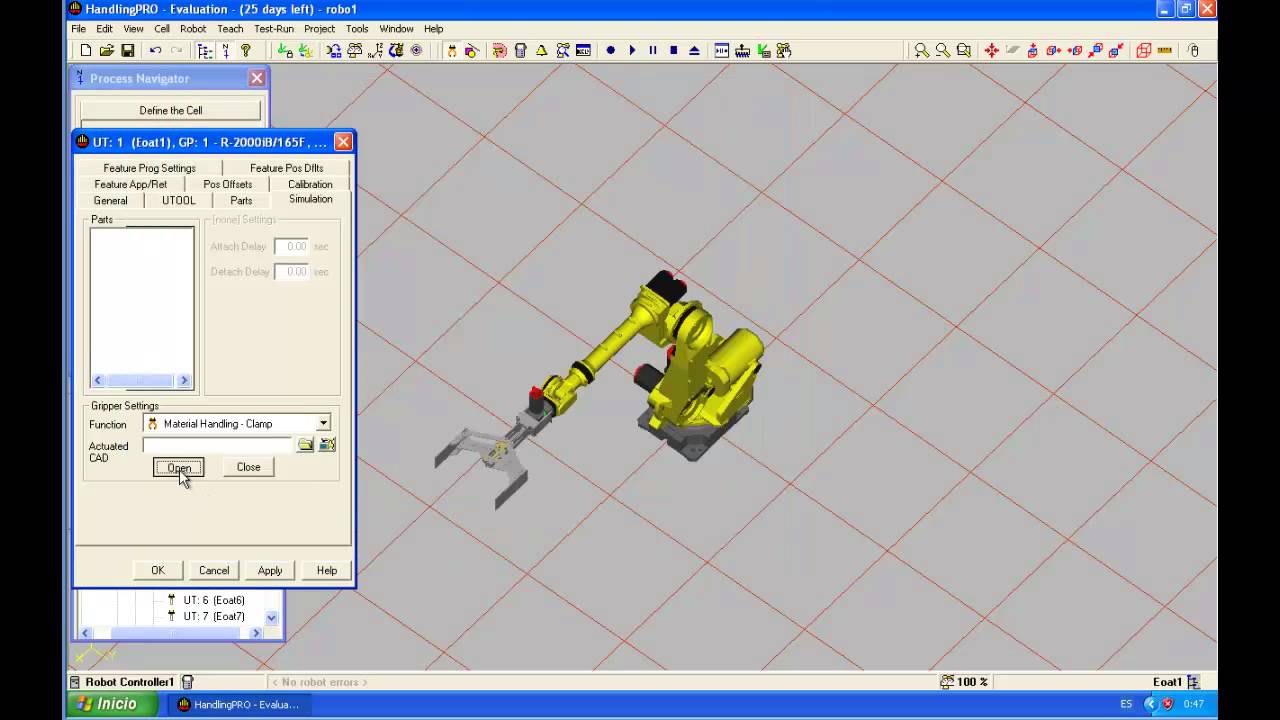Click the Eoat1 tool icon in status bar

(x=1192, y=682)
